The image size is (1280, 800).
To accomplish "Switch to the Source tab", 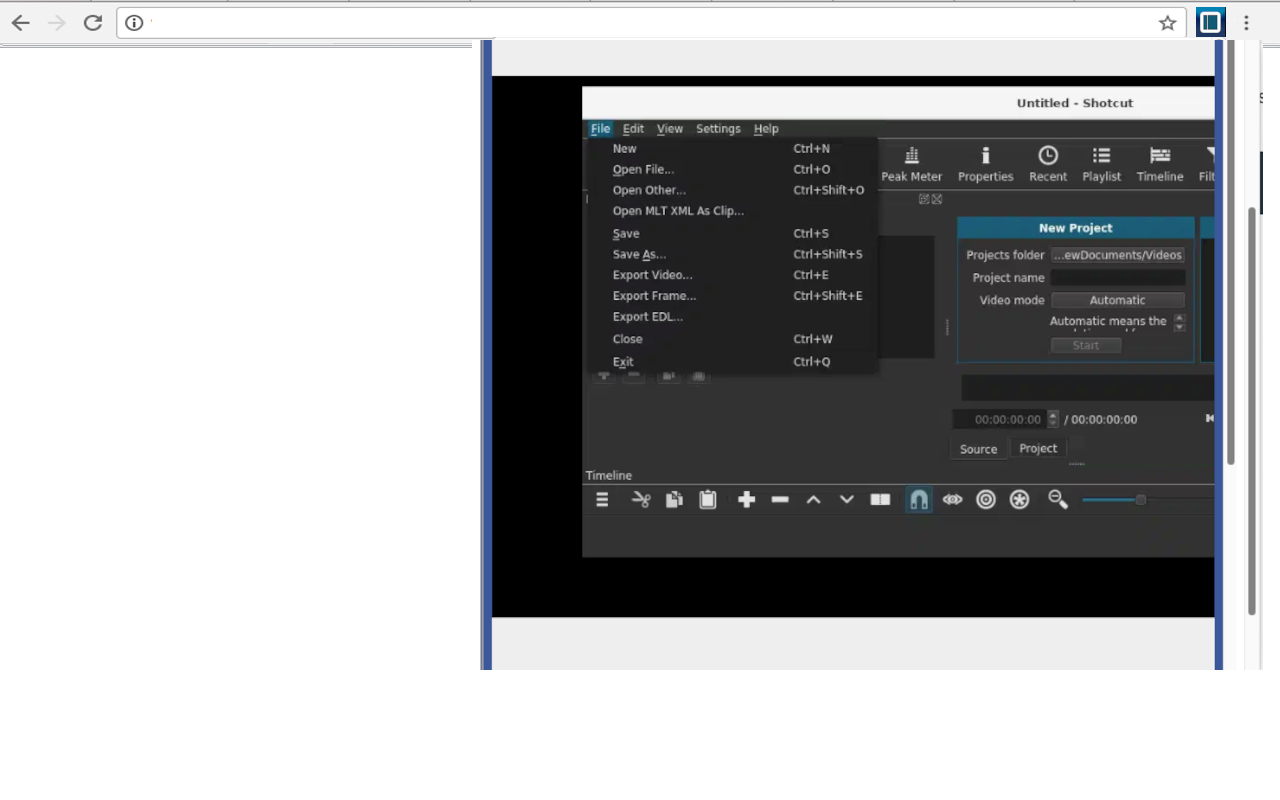I will click(978, 449).
